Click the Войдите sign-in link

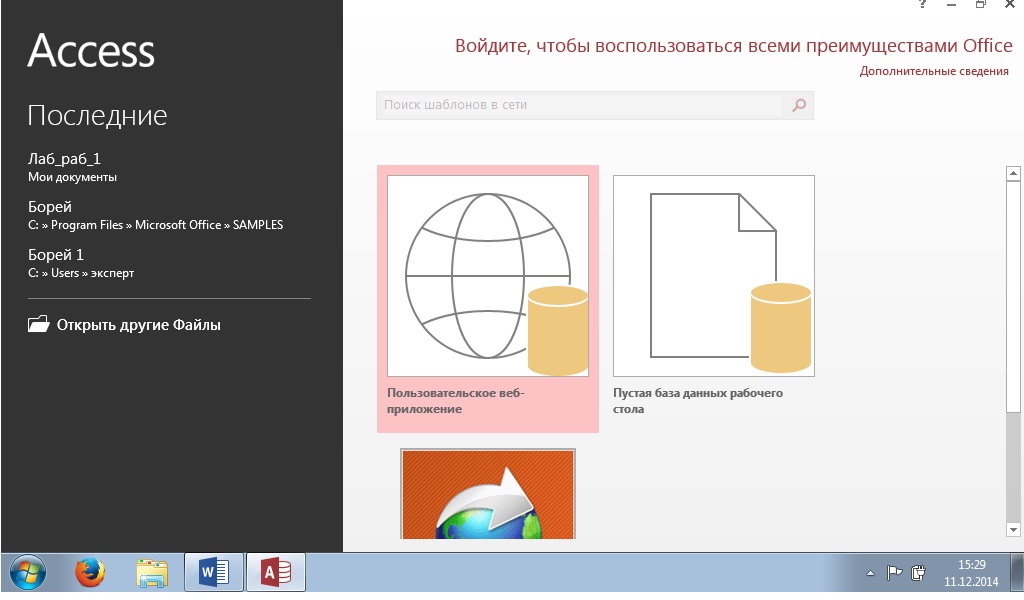733,46
